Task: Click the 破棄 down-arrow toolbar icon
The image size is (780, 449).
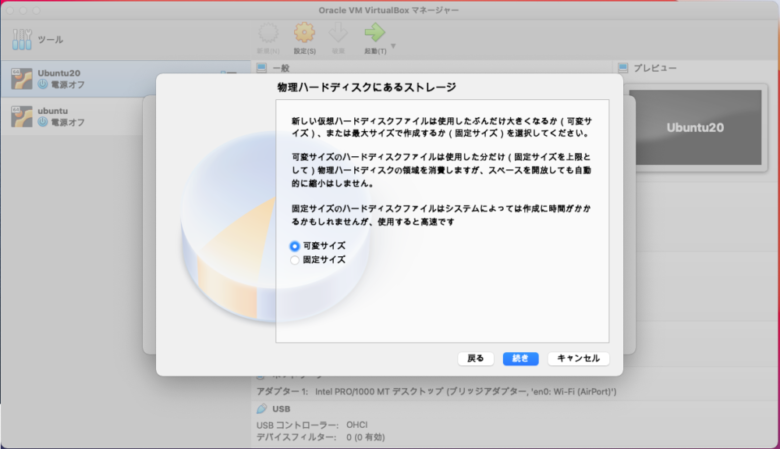Action: 338,33
